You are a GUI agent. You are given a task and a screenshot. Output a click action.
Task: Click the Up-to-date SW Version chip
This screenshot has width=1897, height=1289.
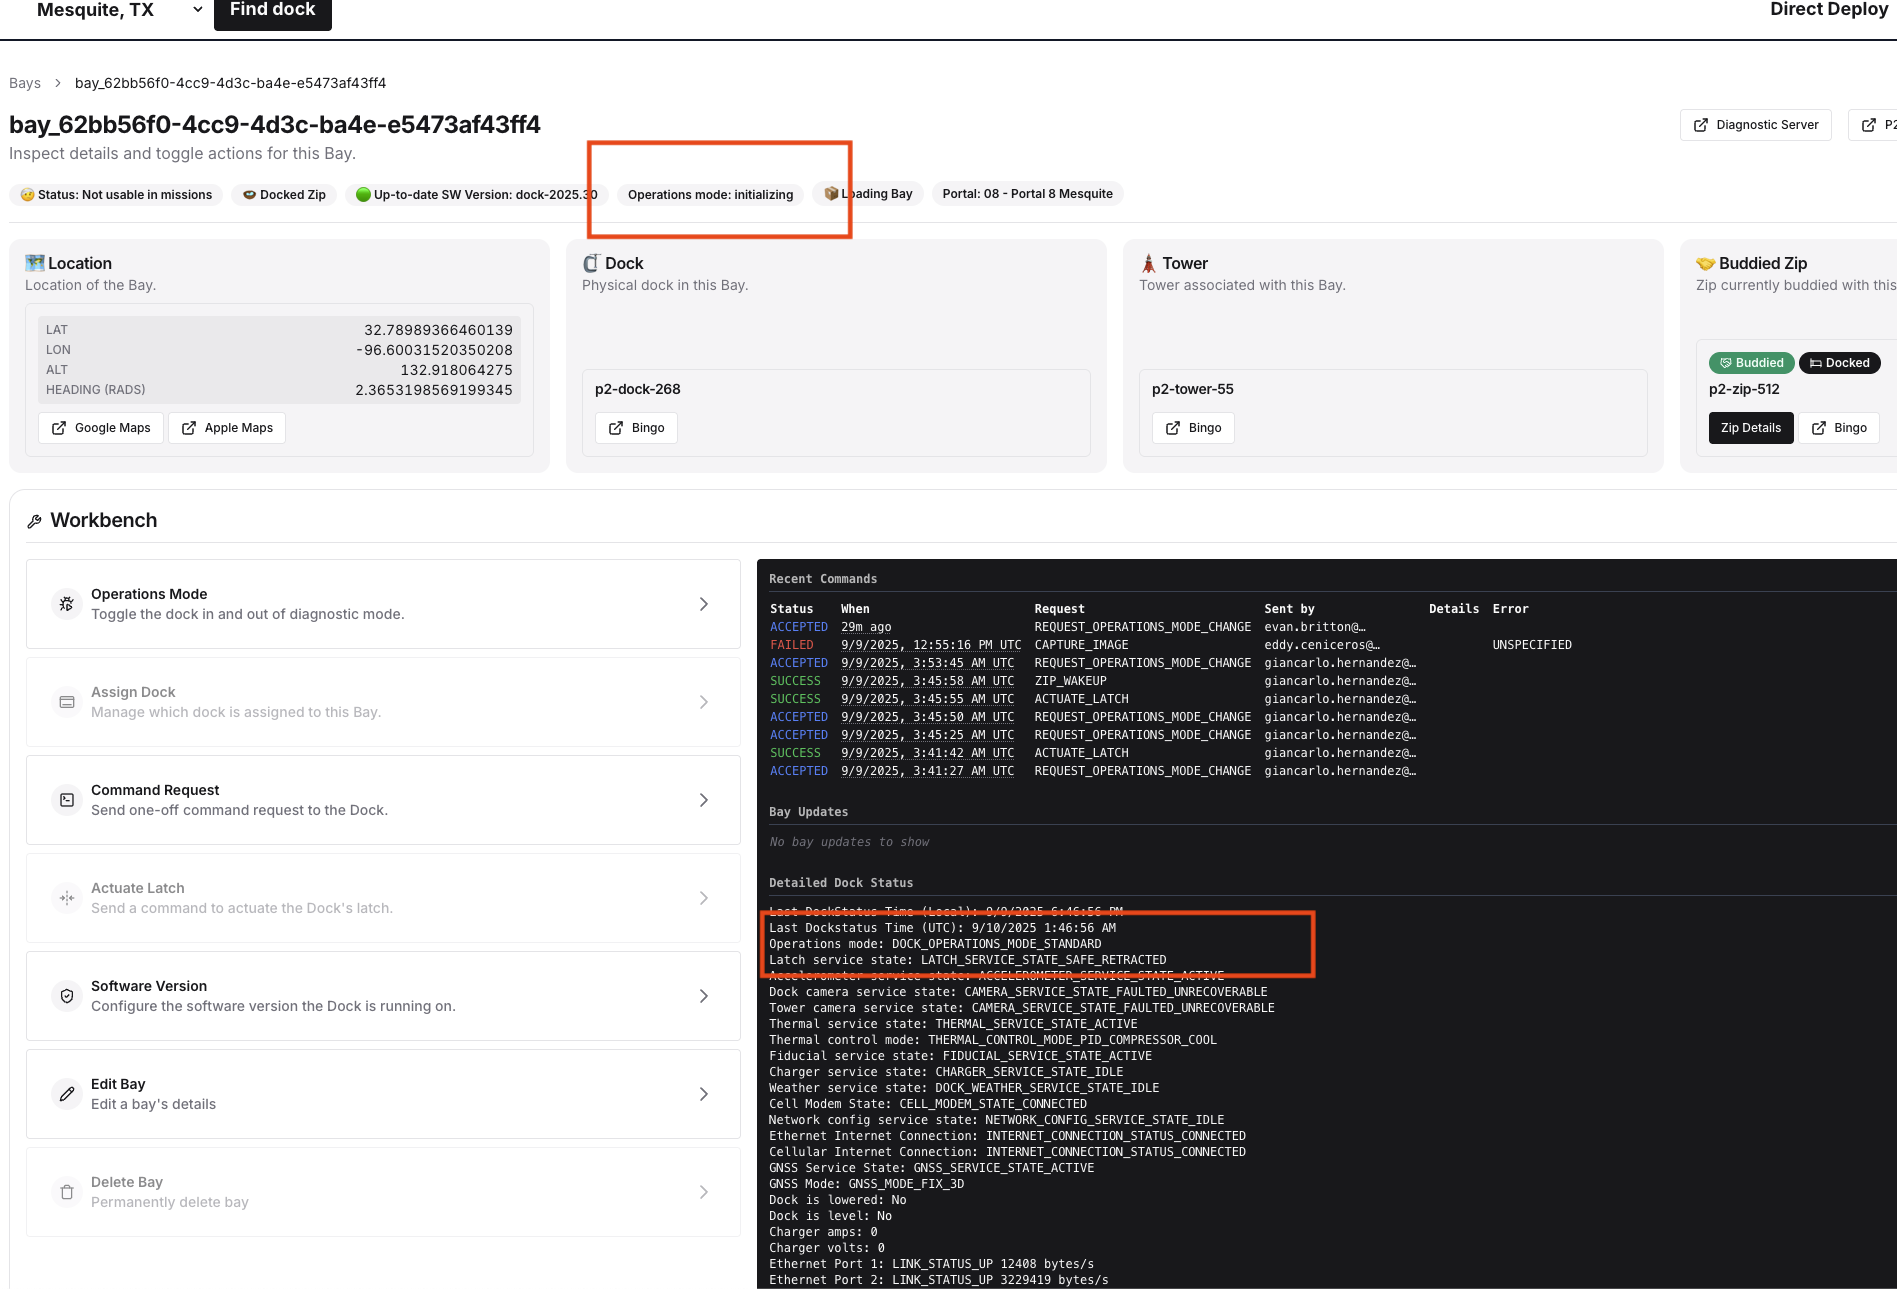click(x=477, y=194)
